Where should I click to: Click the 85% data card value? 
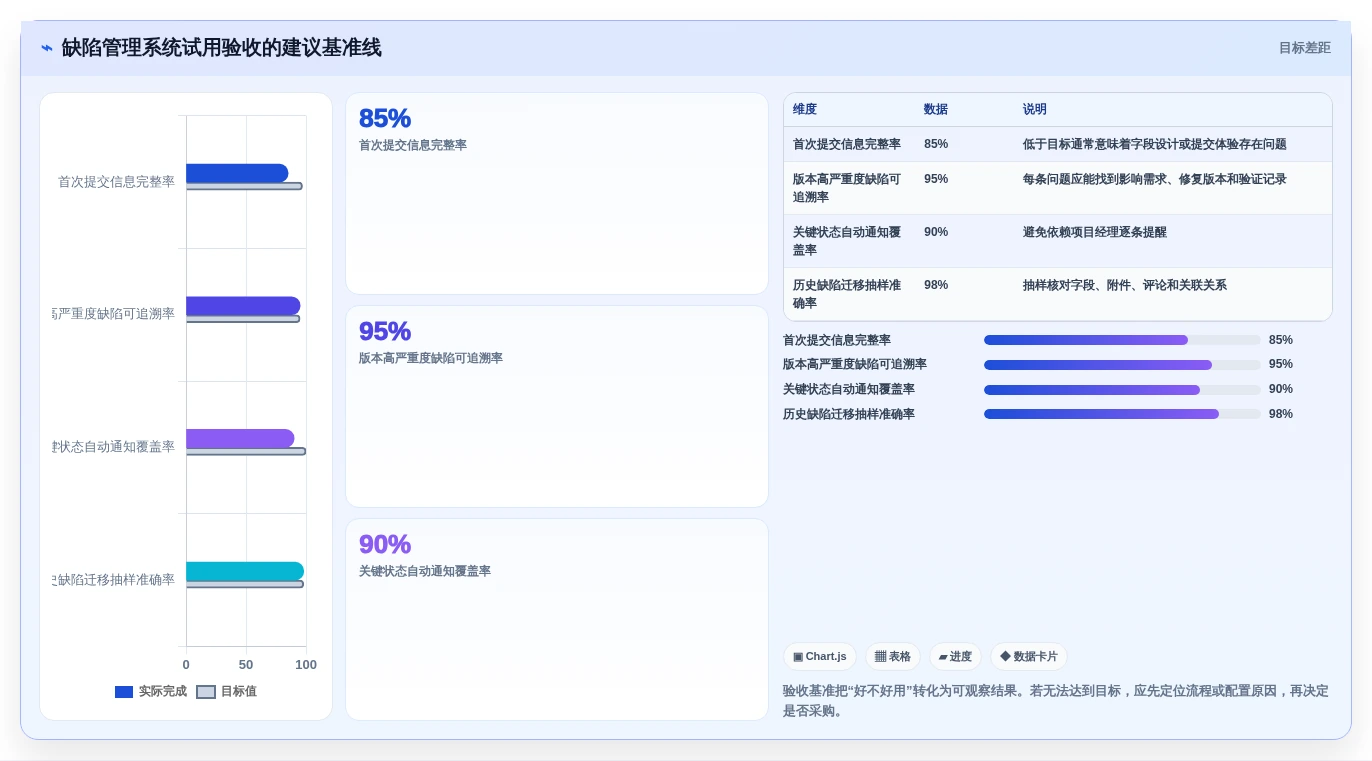coord(385,118)
